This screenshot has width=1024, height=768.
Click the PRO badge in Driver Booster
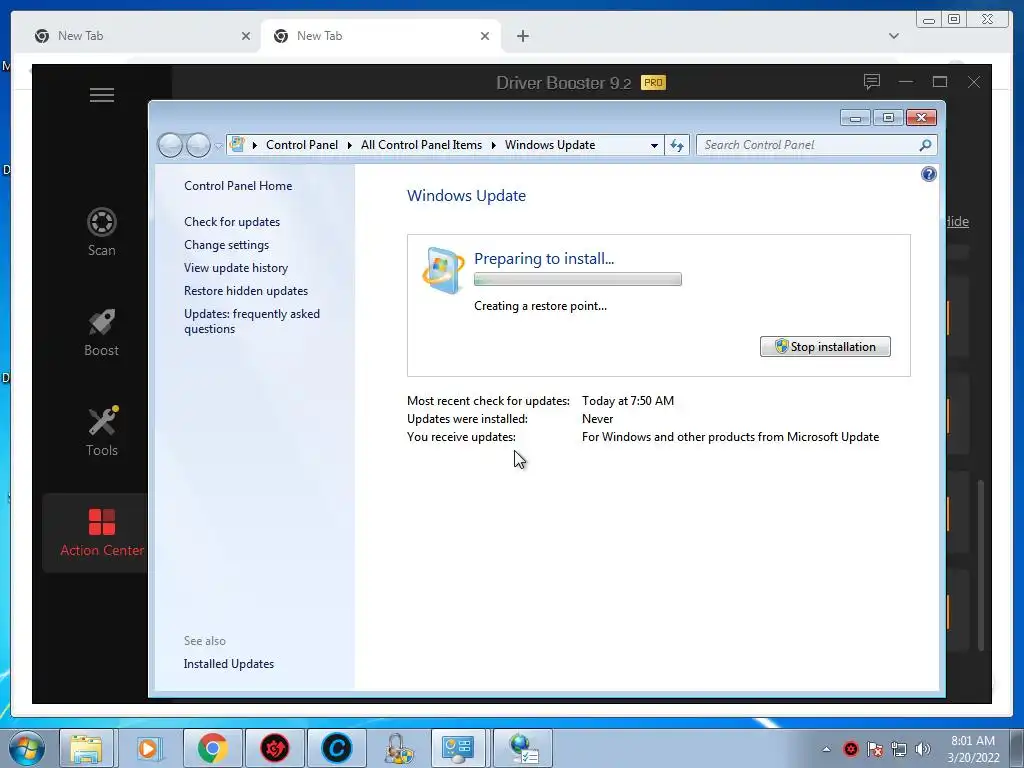653,82
